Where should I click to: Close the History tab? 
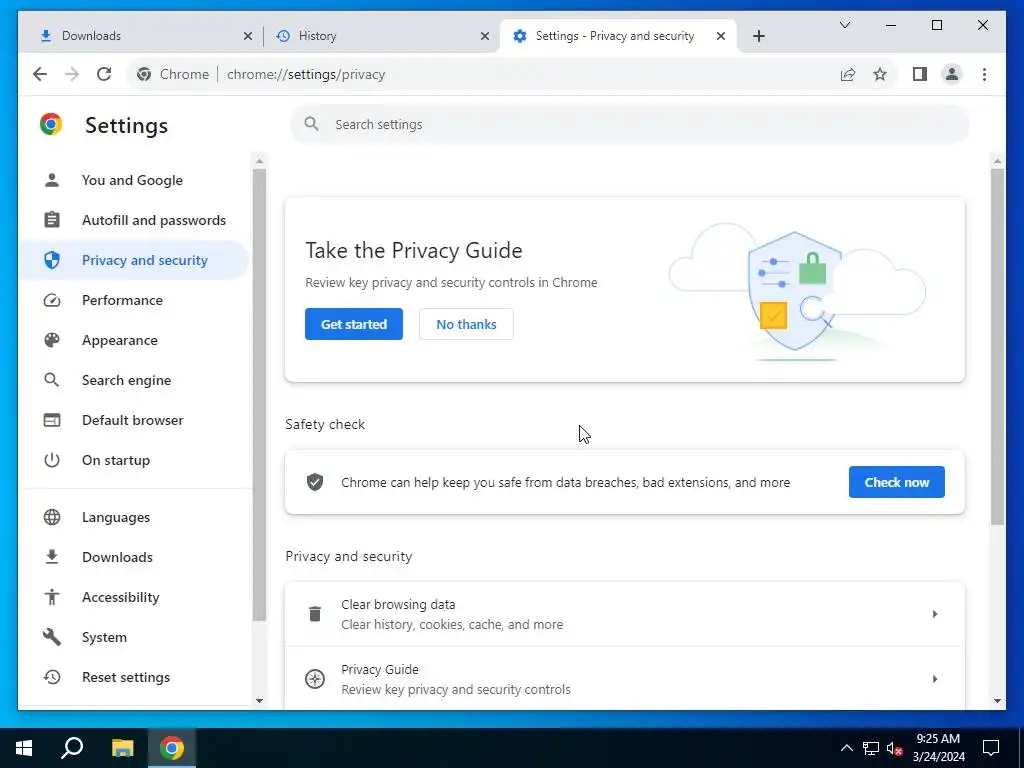pos(485,37)
